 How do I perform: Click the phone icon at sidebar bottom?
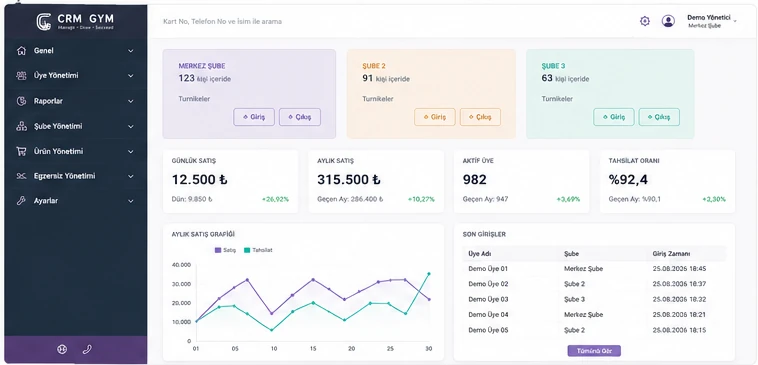[x=87, y=350]
